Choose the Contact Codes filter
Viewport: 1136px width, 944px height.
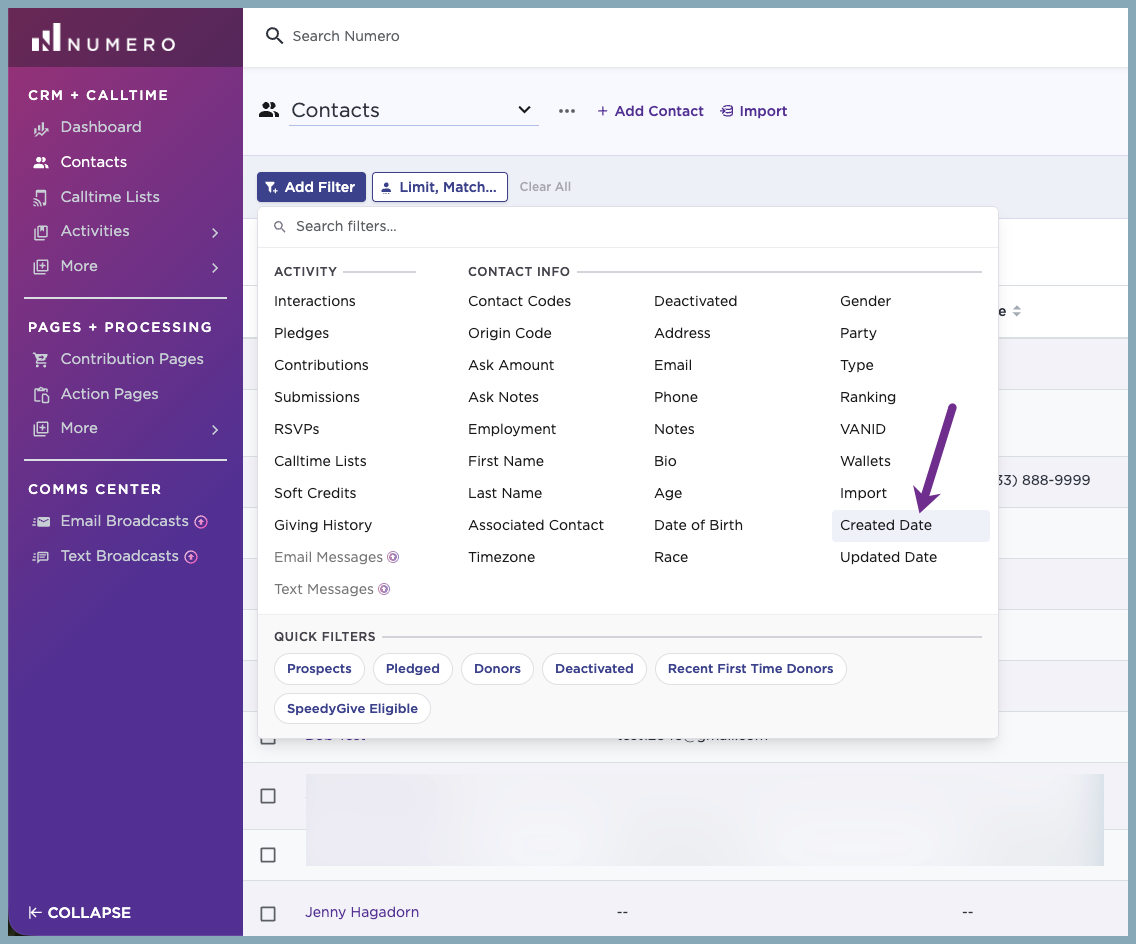519,301
